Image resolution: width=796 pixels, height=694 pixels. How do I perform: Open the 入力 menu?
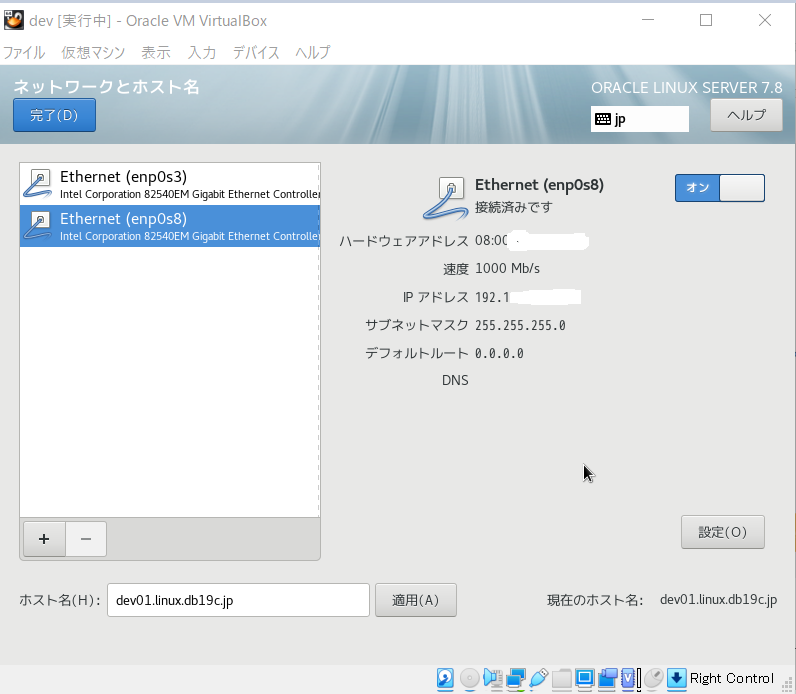click(202, 52)
